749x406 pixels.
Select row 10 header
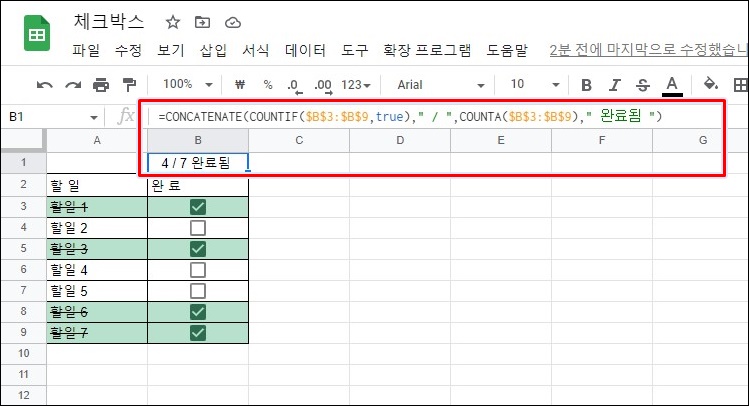23,353
